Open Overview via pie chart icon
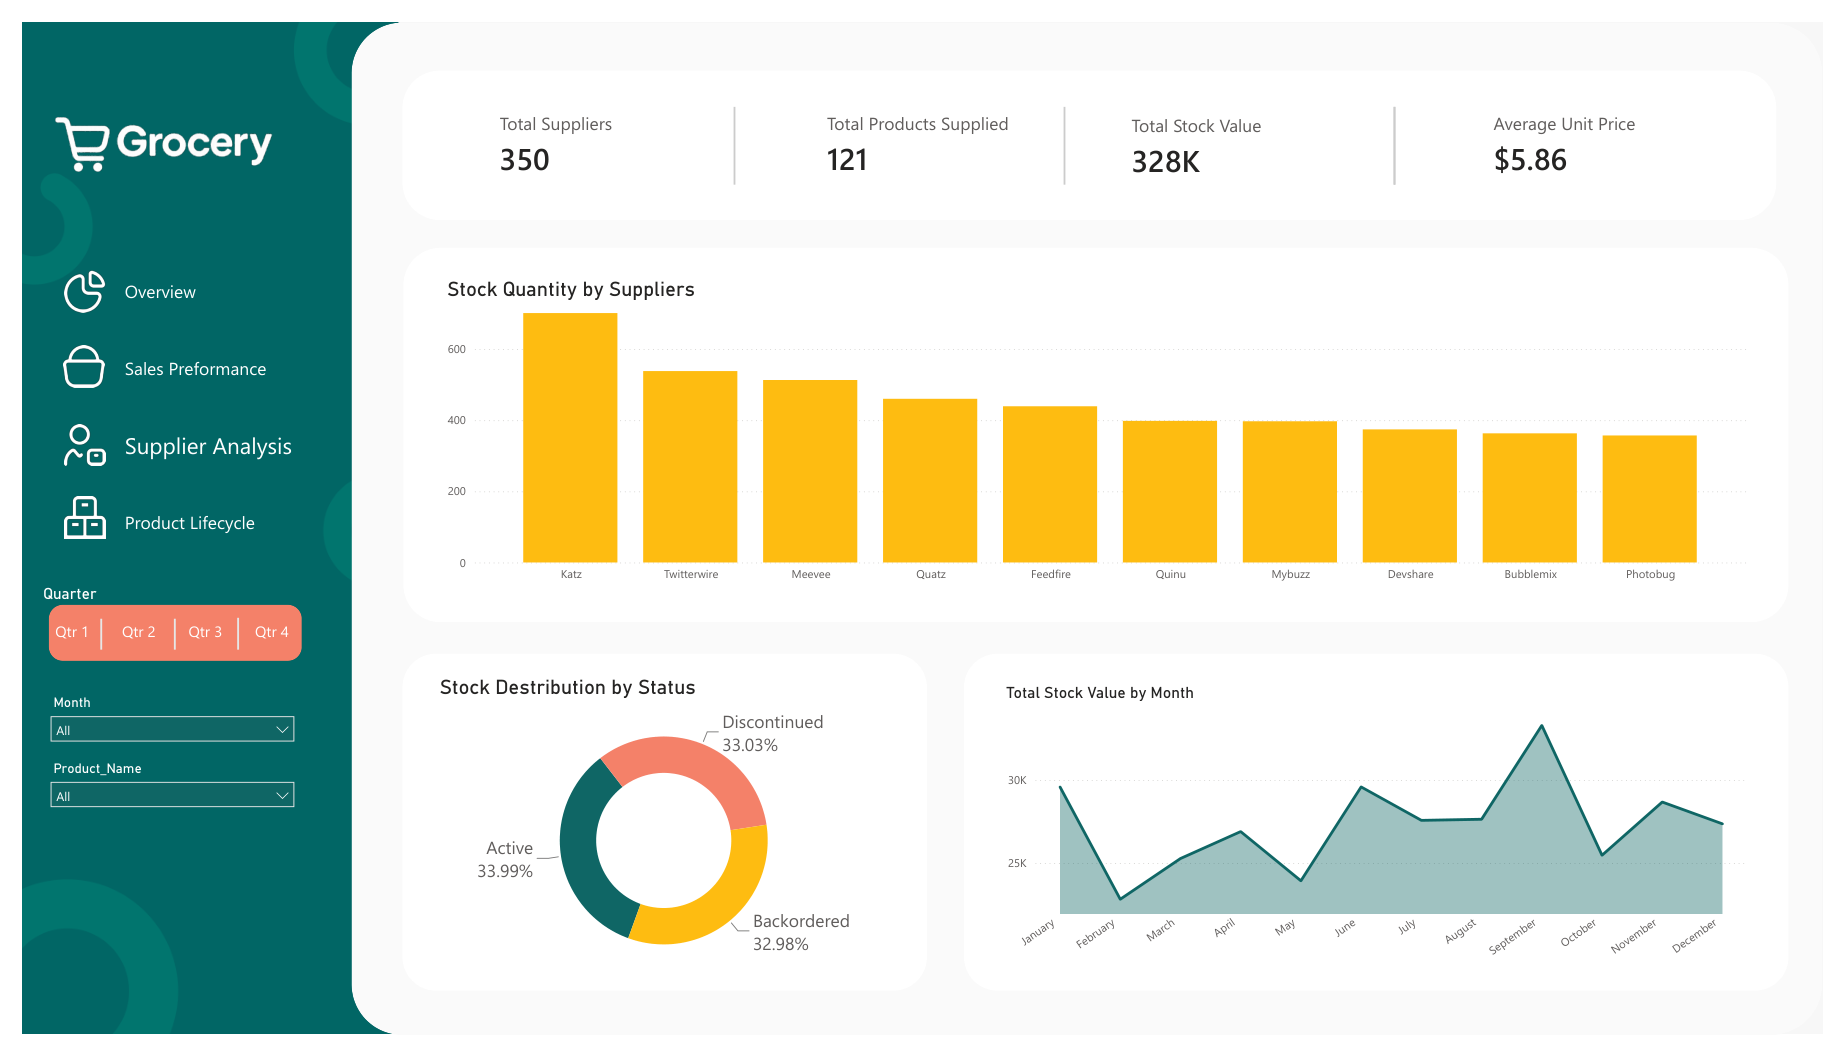The height and width of the screenshot is (1058, 1845). 84,292
